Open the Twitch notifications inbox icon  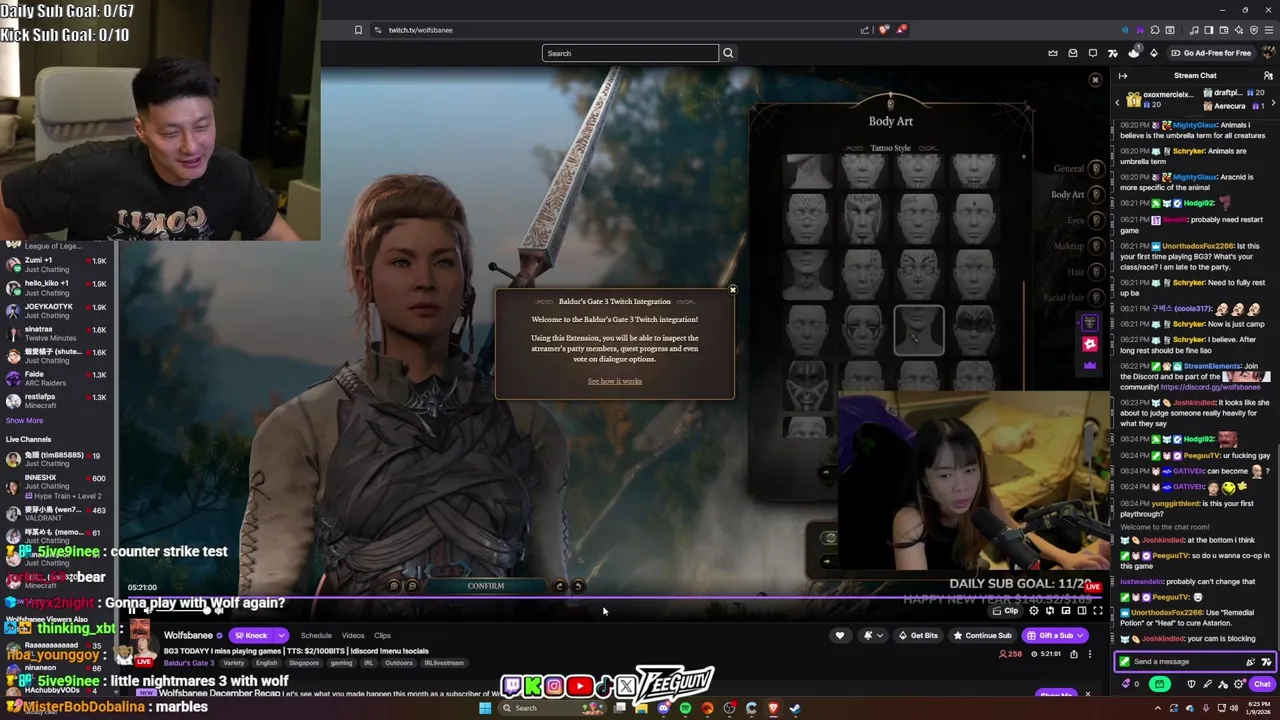pyautogui.click(x=1073, y=53)
